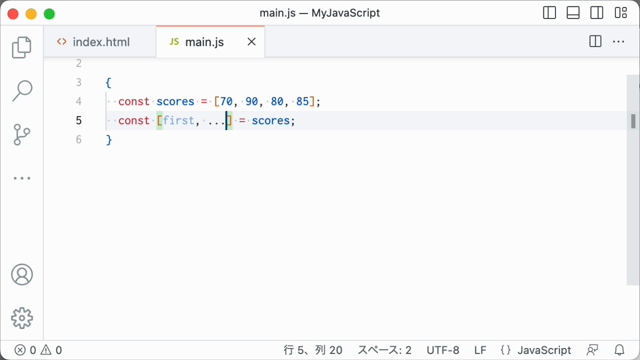Viewport: 640px width, 360px height.
Task: Go to line via 行 5、列 20
Action: [x=313, y=350]
